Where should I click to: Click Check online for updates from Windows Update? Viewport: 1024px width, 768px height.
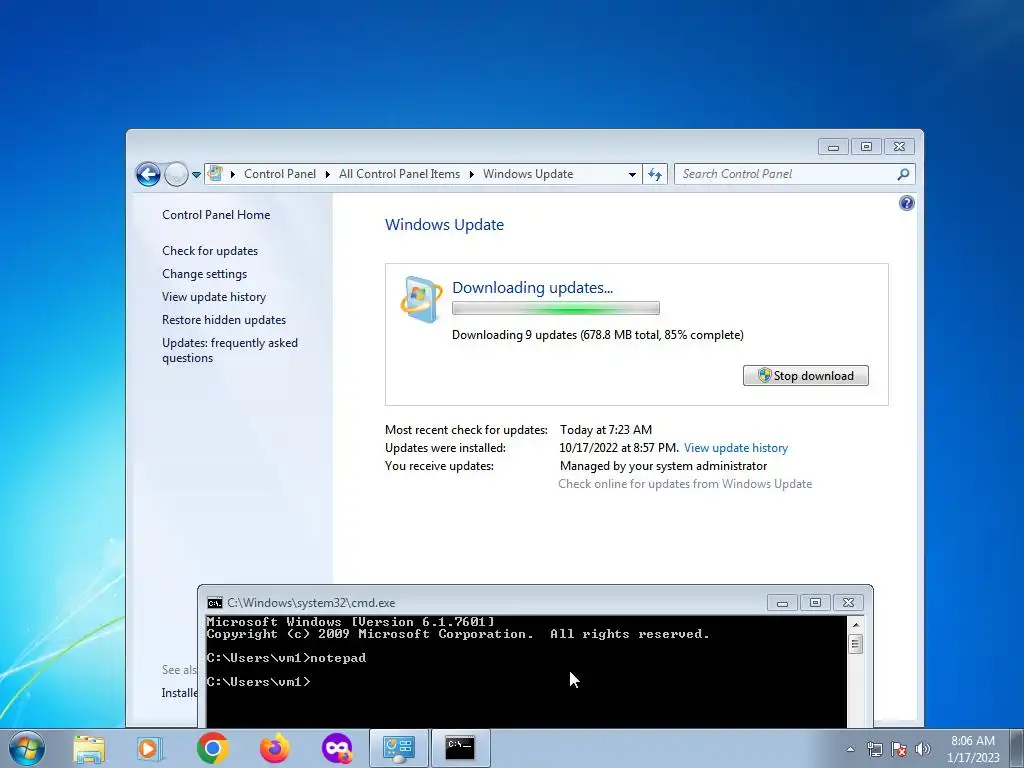(x=685, y=484)
